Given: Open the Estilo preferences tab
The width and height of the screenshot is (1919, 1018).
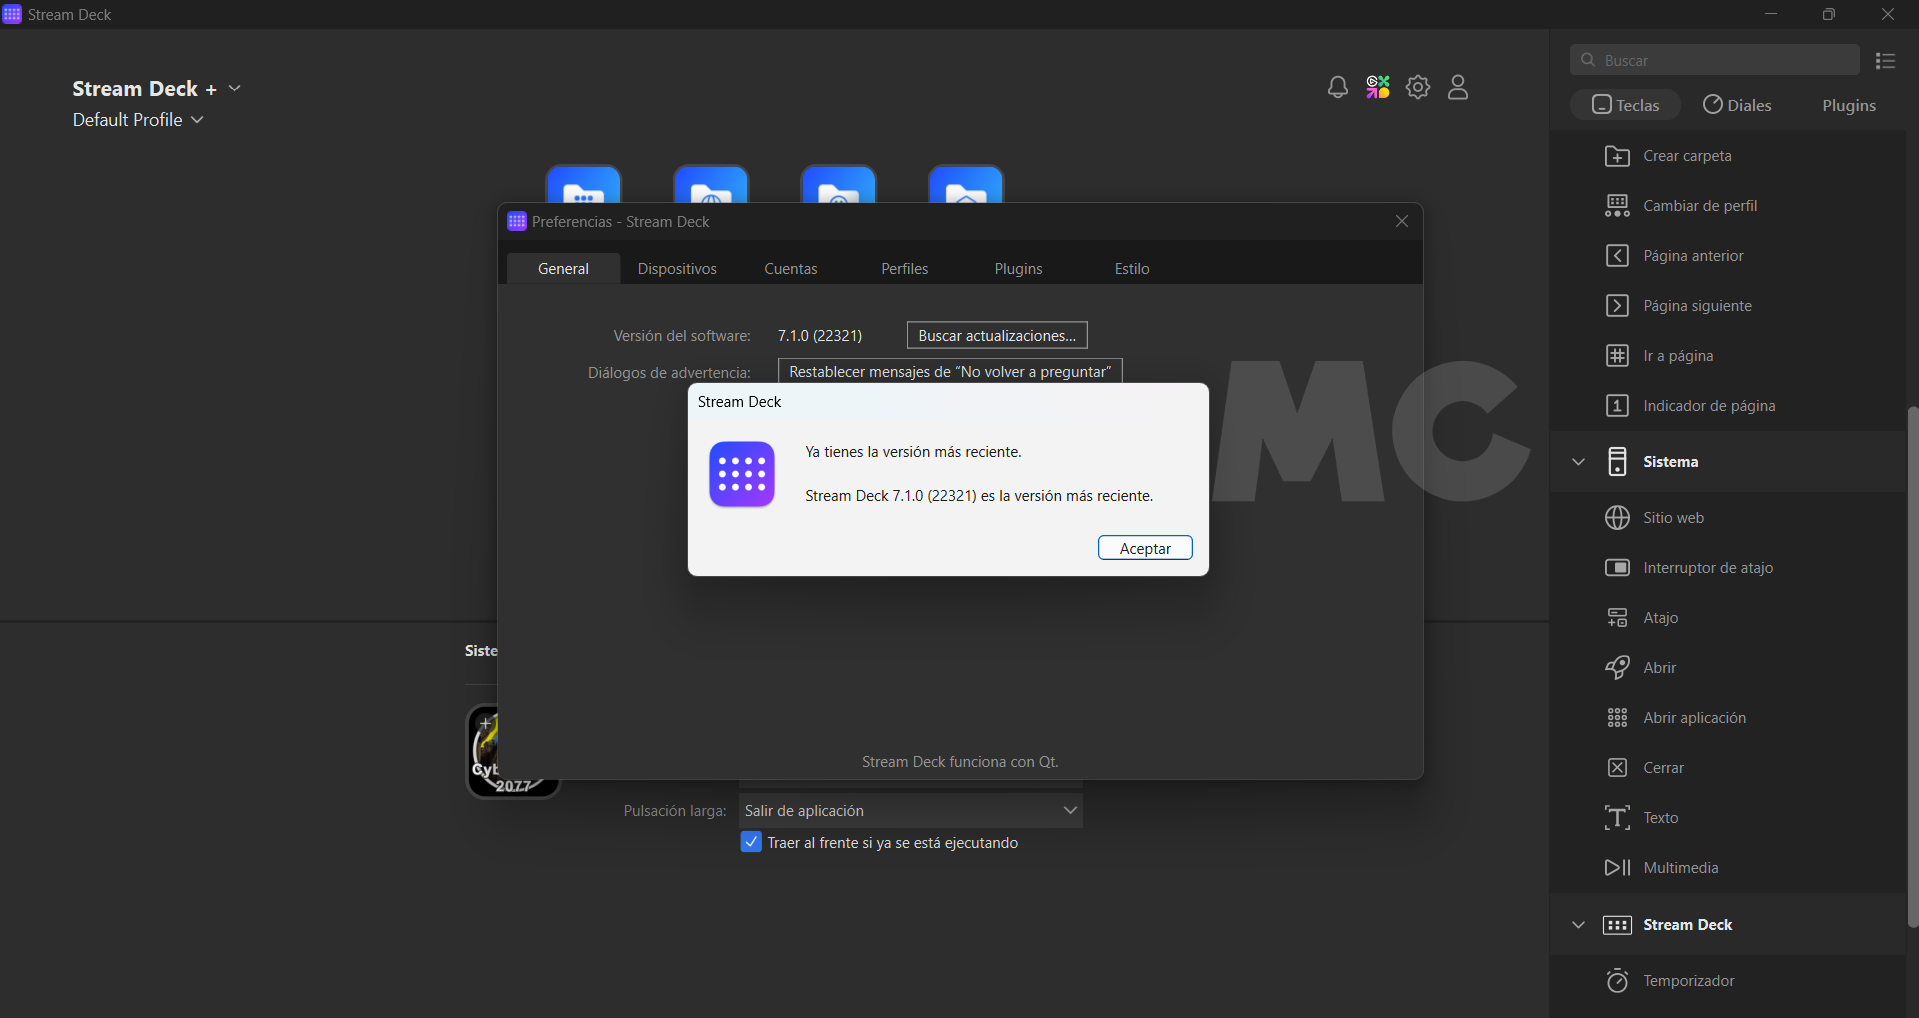Looking at the screenshot, I should [1132, 269].
